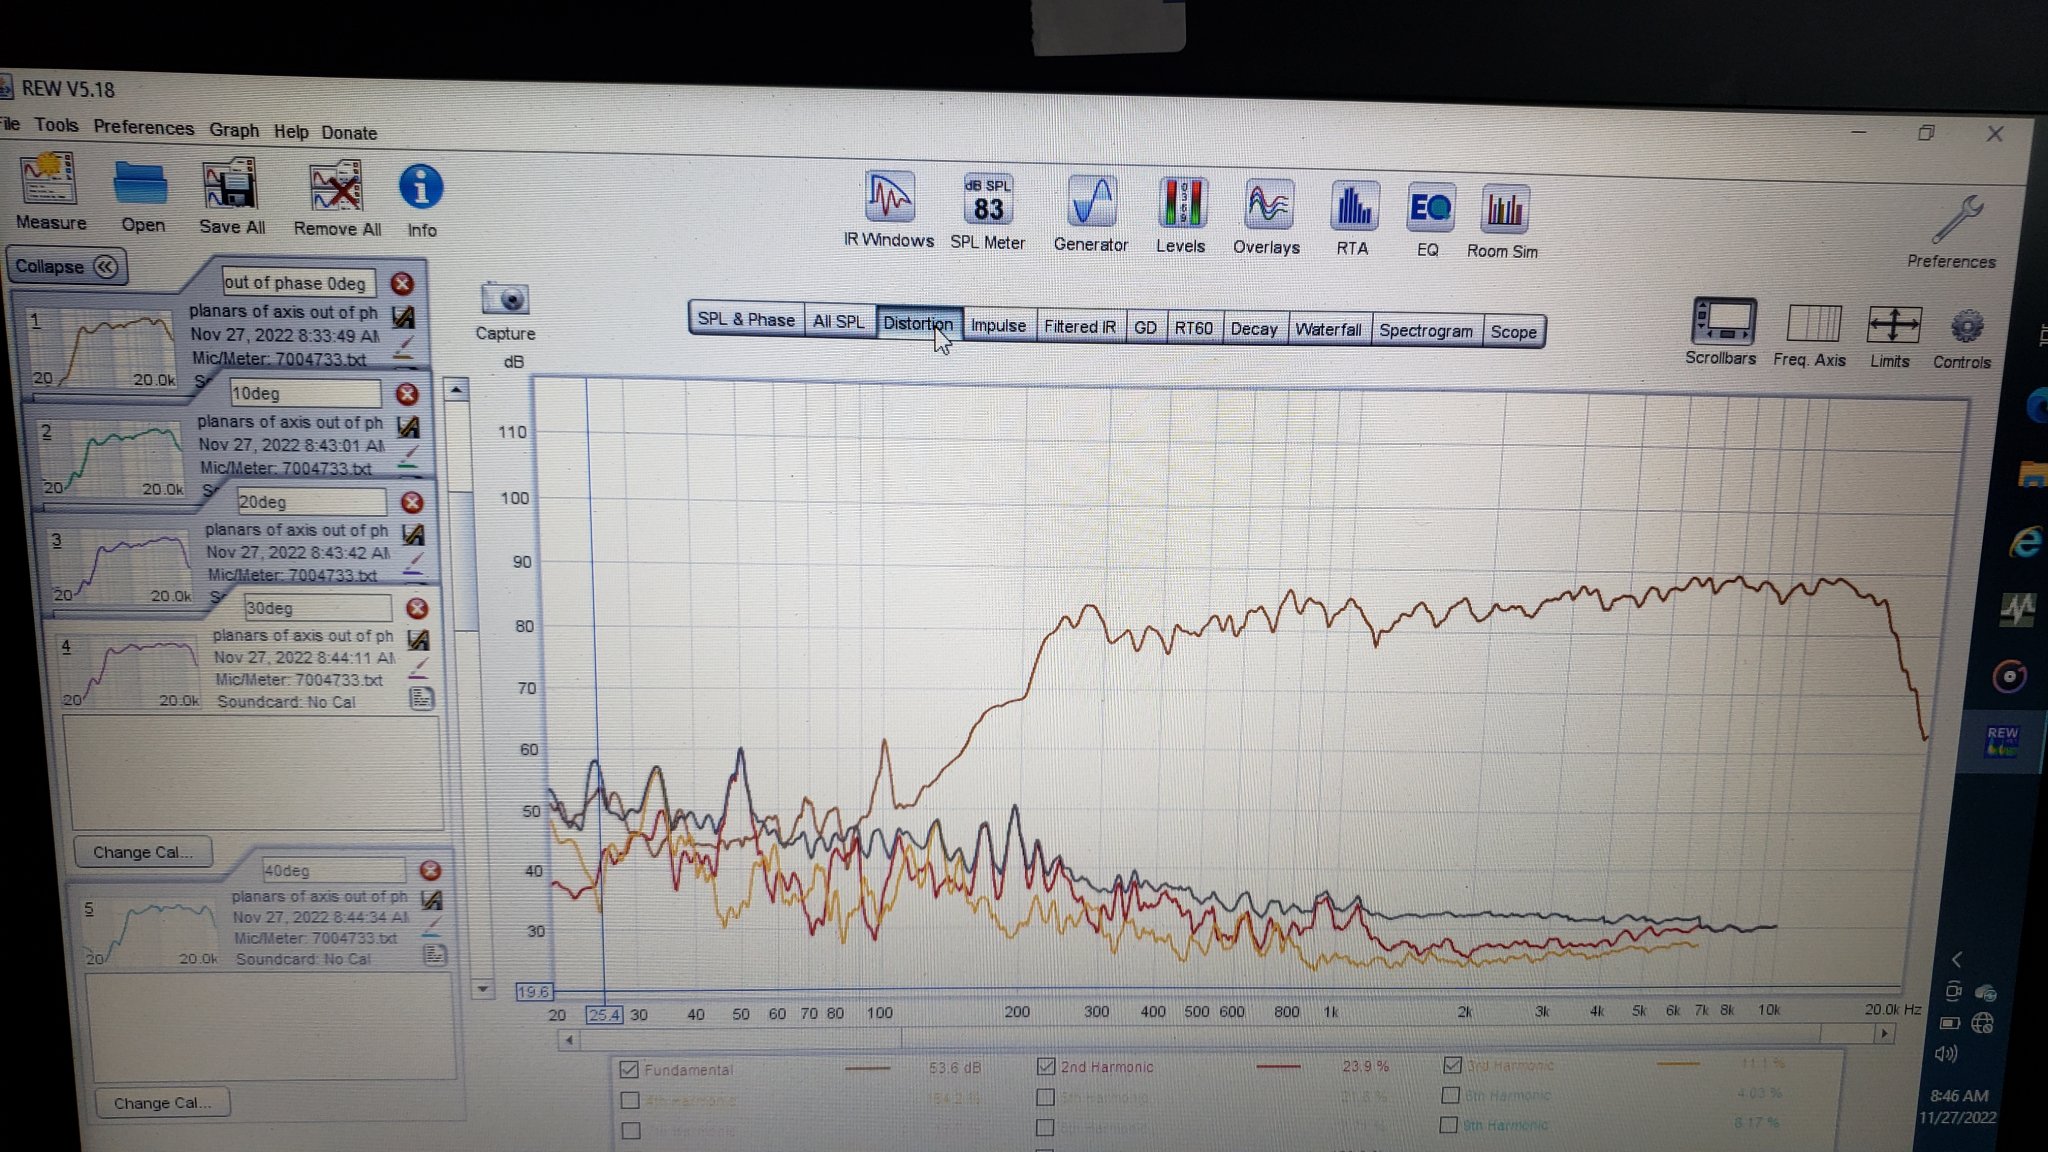2048x1152 pixels.
Task: Toggle the 2nd Harmonic checkbox
Action: click(x=1046, y=1066)
